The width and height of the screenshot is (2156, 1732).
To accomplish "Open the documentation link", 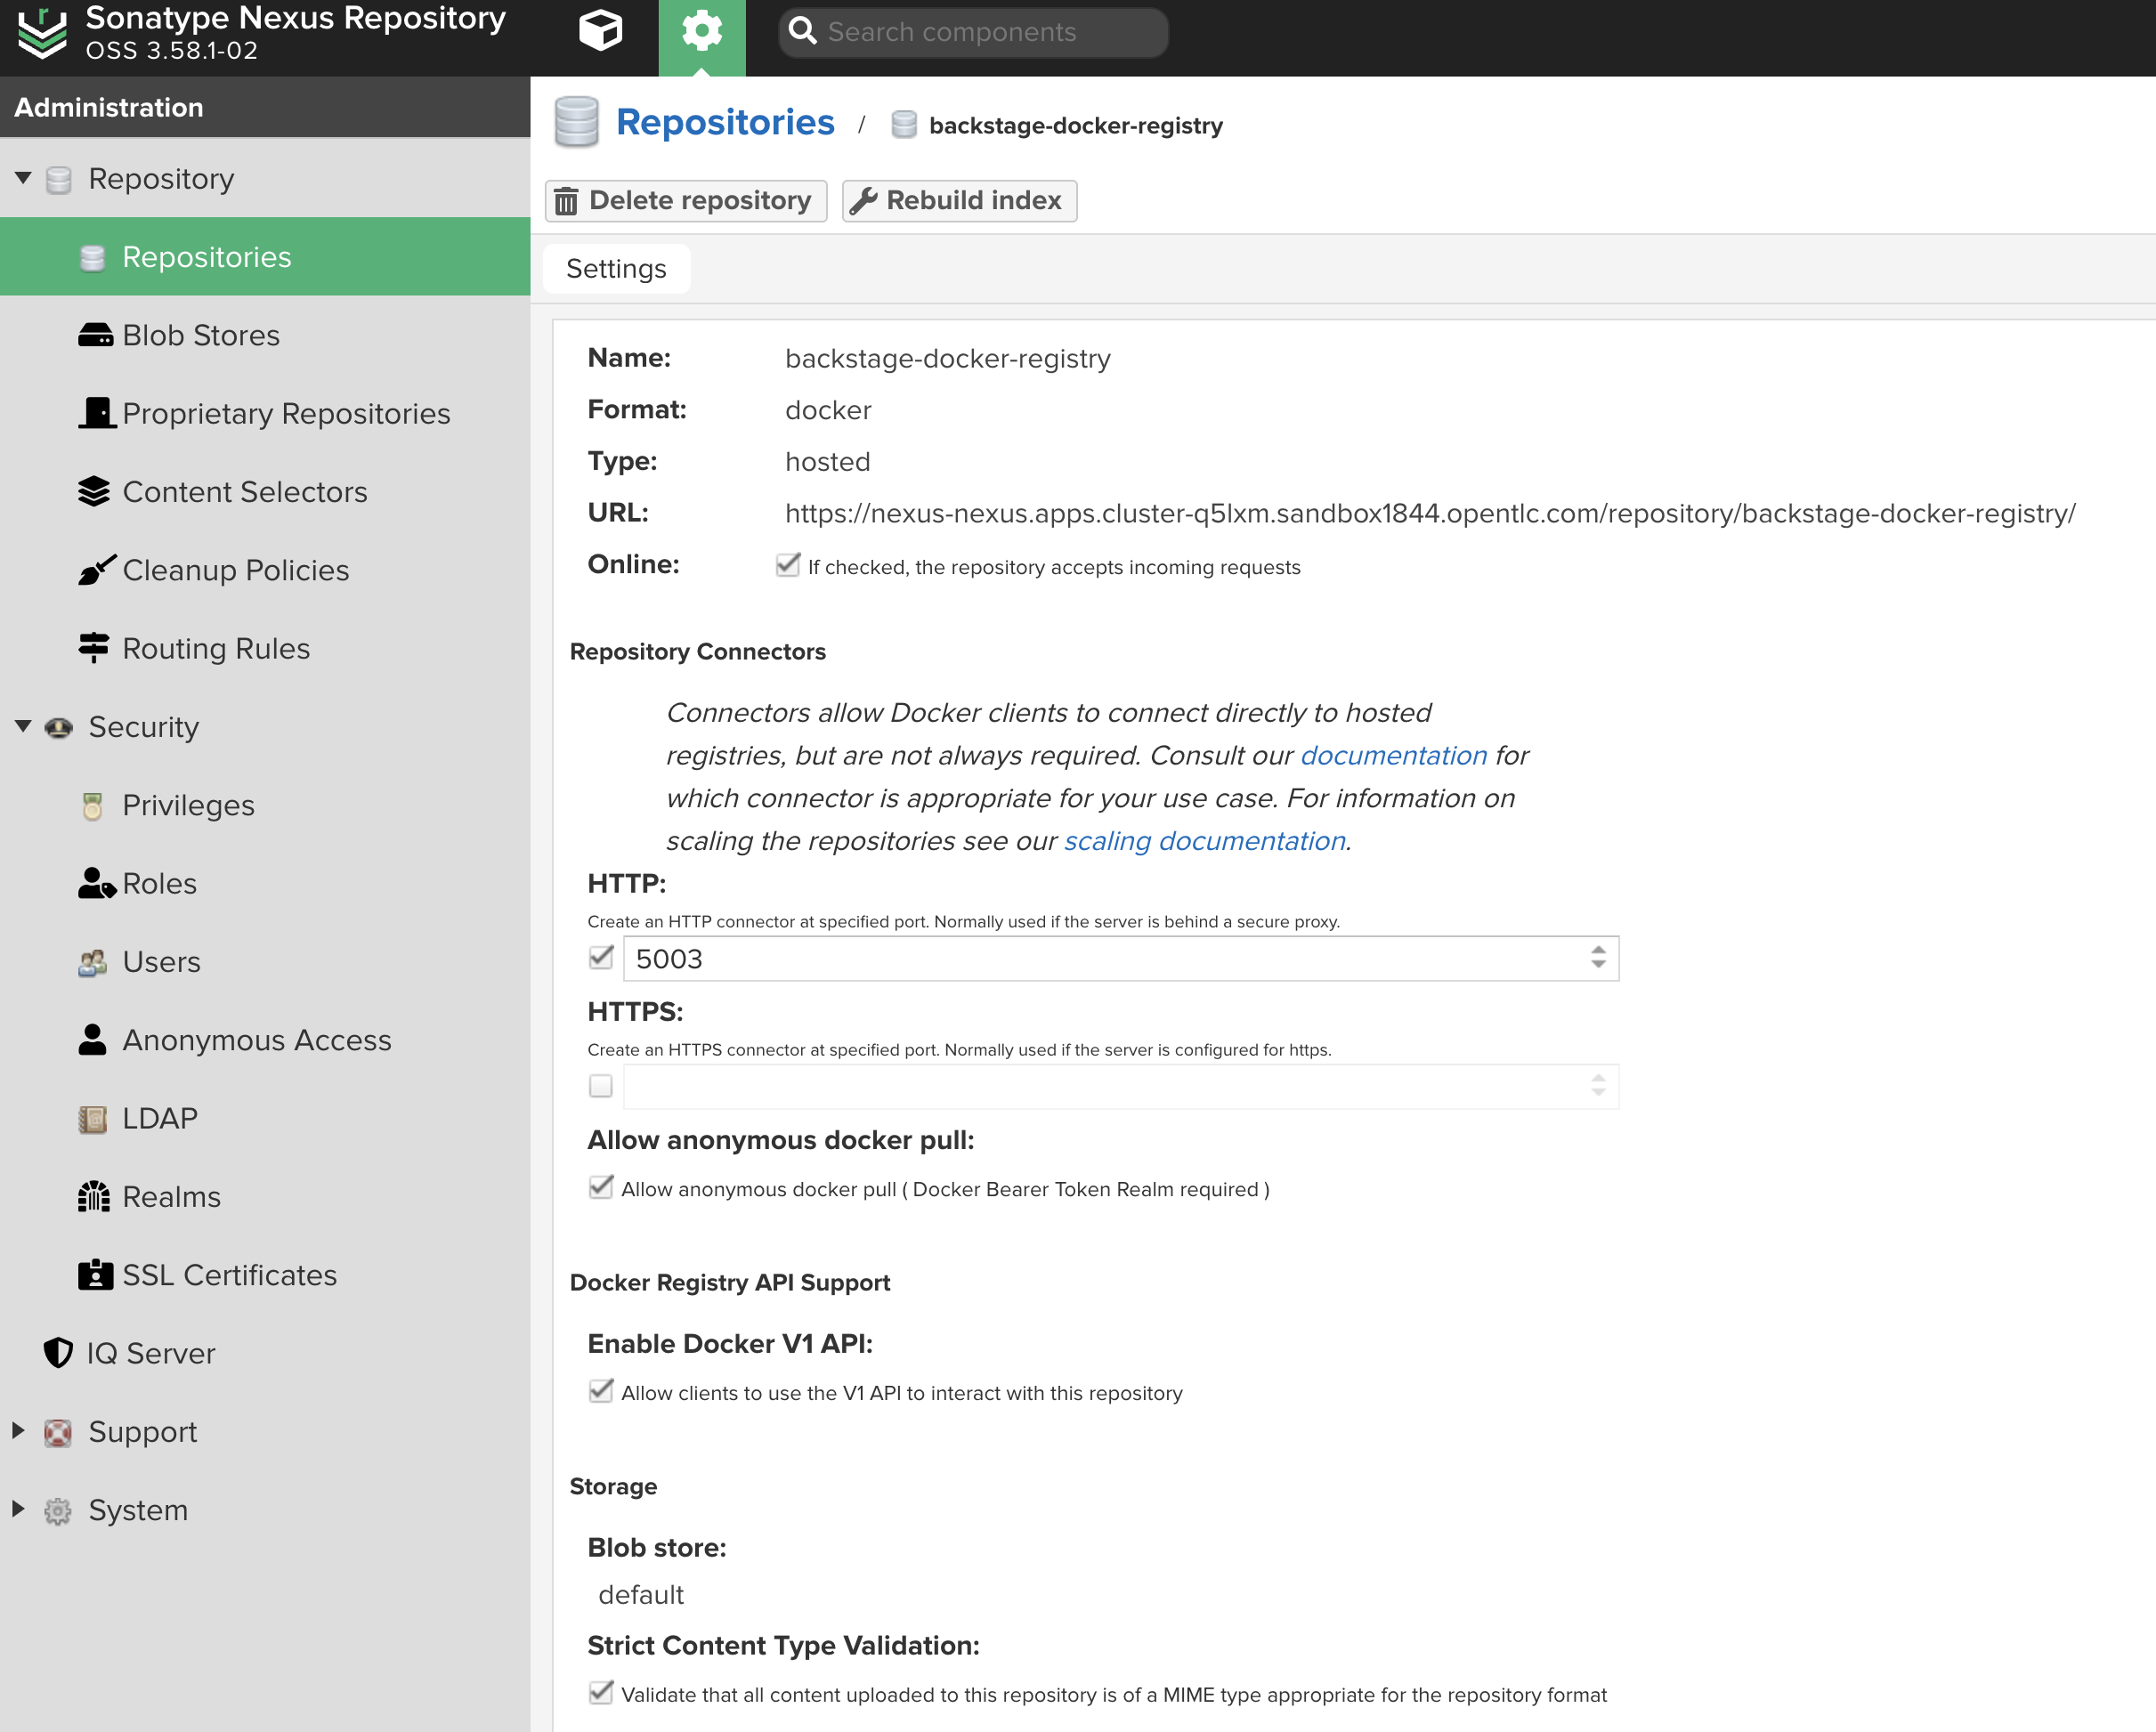I will coord(1394,755).
